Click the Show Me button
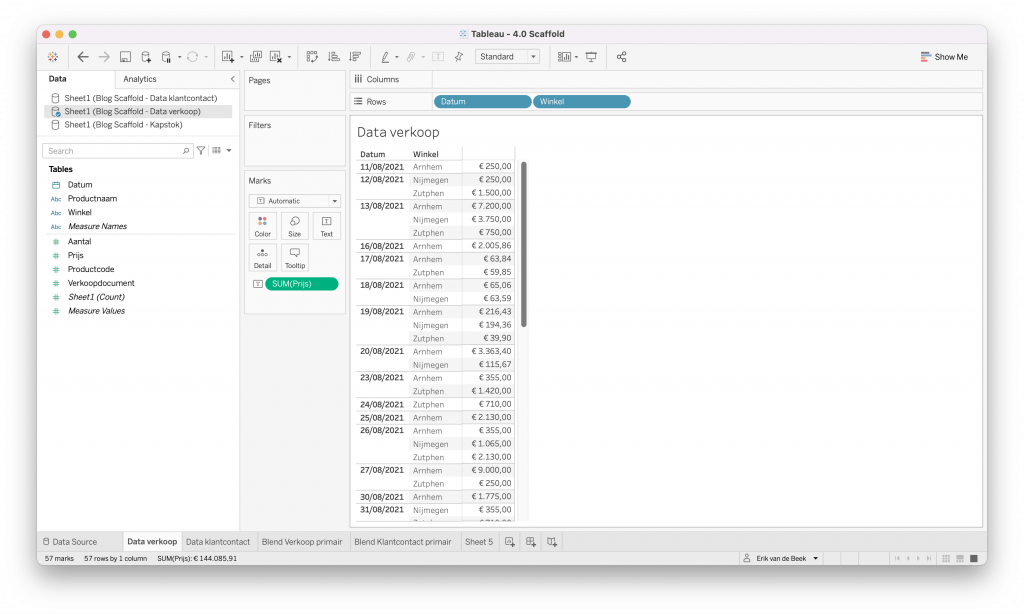The width and height of the screenshot is (1024, 614). point(944,57)
